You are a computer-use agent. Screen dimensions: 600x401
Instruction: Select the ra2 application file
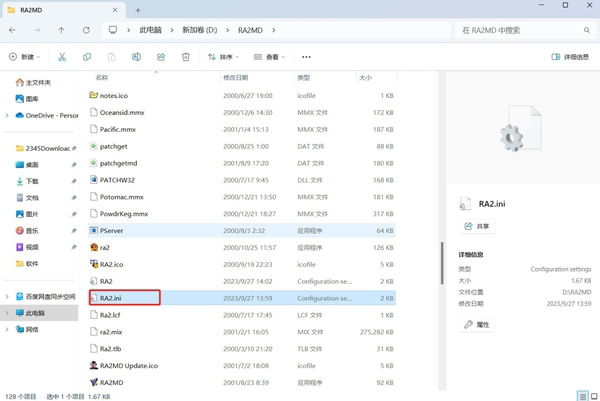coord(105,246)
